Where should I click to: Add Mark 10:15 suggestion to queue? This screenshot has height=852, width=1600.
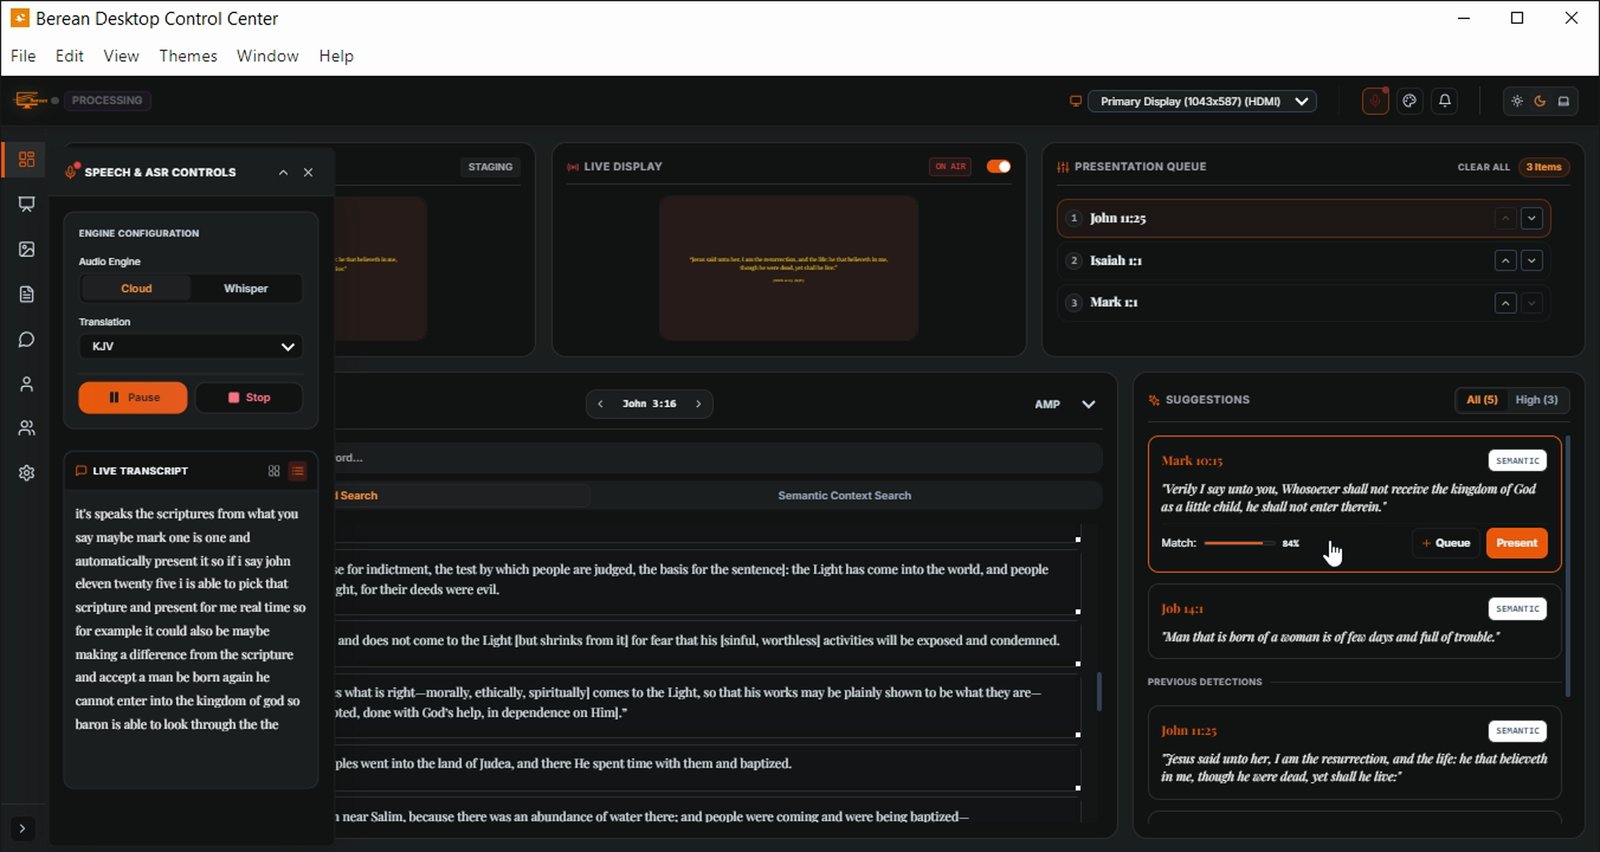point(1446,543)
